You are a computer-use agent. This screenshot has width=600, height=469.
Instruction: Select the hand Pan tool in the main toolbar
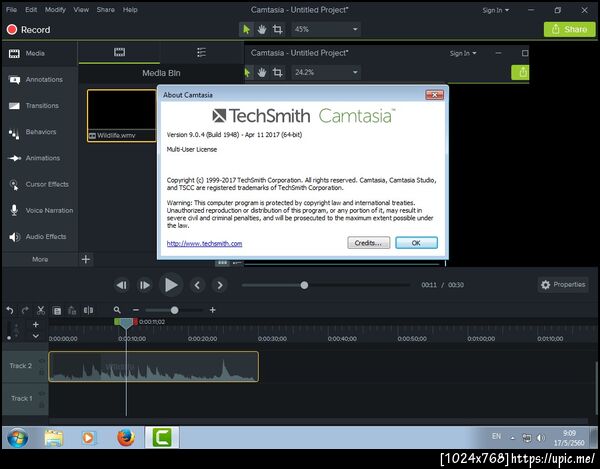click(x=262, y=29)
